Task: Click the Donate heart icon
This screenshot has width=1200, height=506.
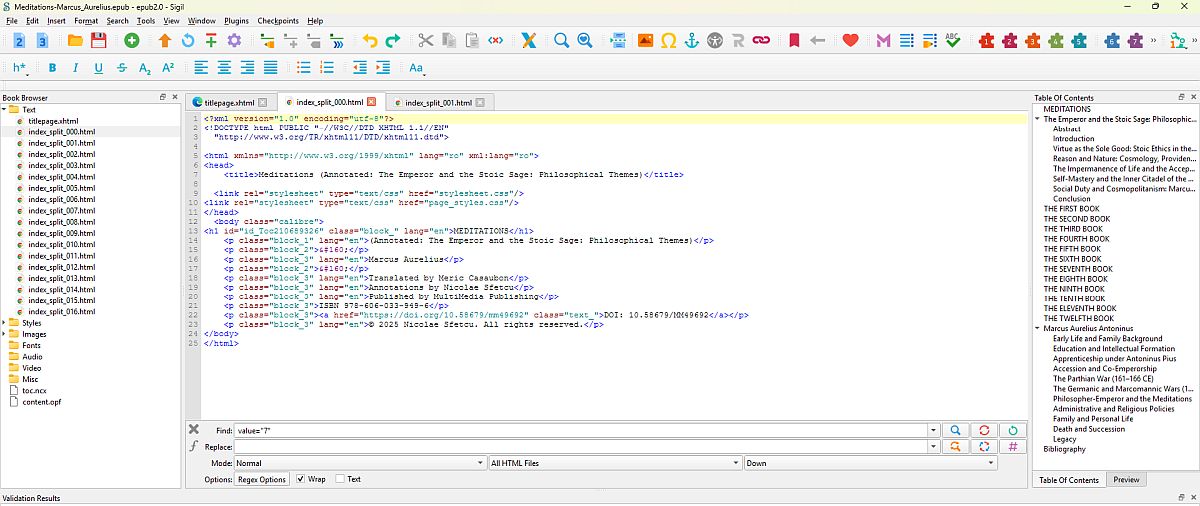Action: point(850,41)
